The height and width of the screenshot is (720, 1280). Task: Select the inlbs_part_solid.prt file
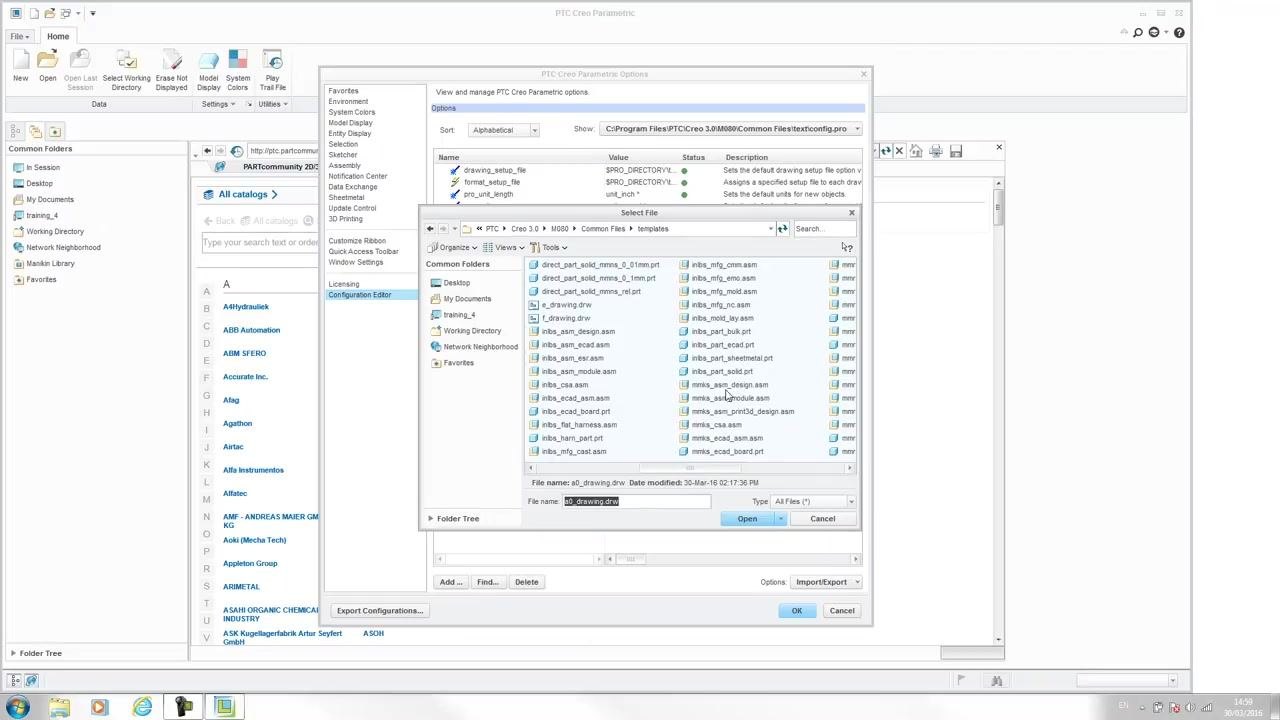tap(722, 371)
